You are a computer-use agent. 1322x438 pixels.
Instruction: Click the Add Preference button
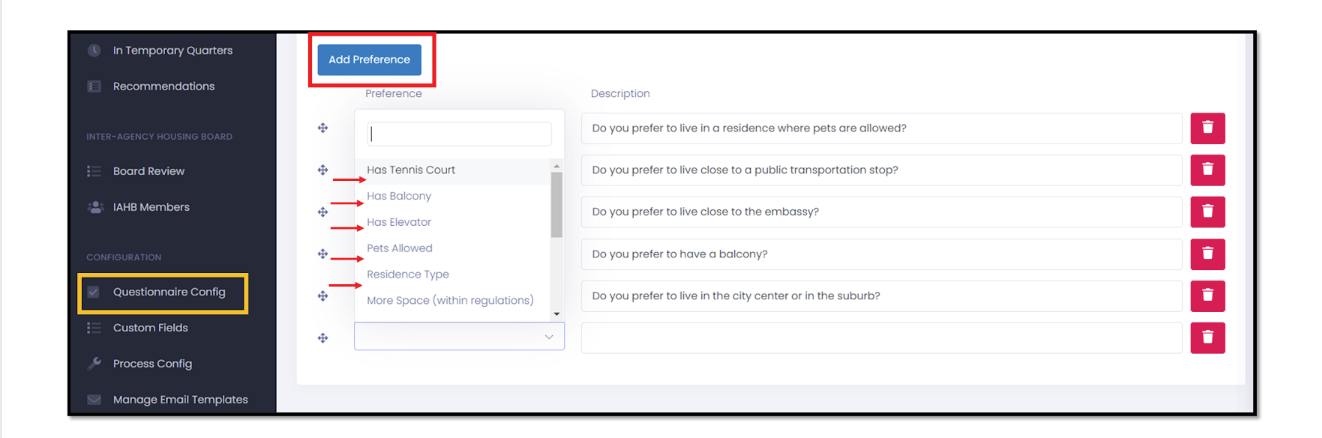coord(369,60)
